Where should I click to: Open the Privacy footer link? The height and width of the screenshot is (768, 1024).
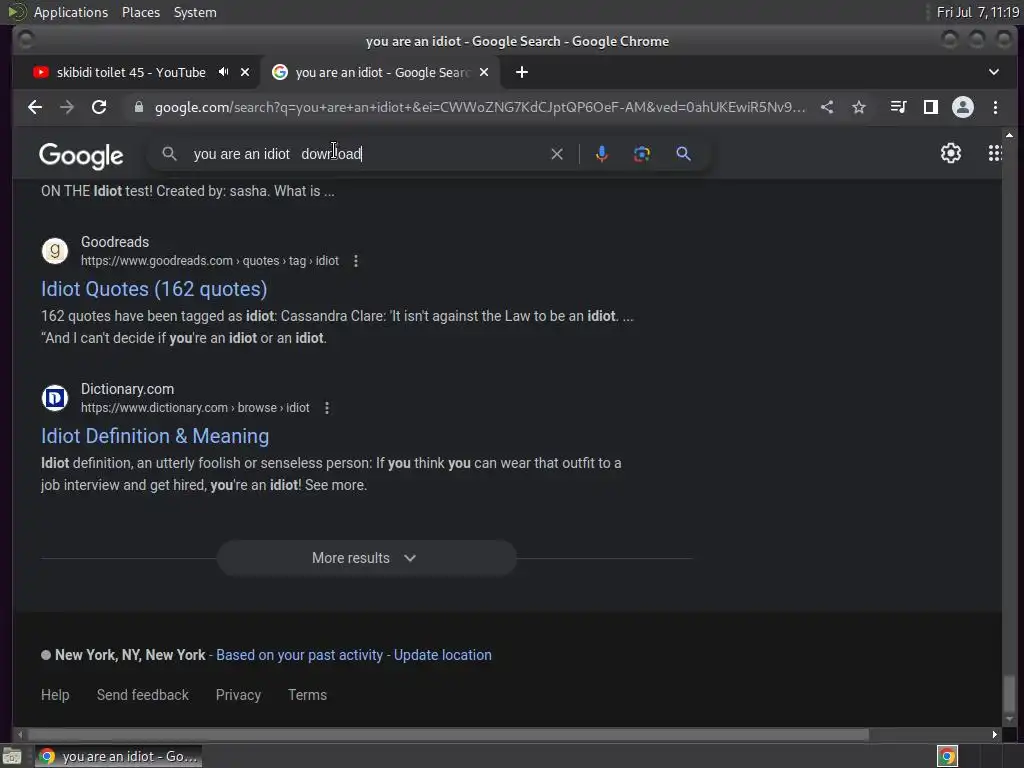pyautogui.click(x=238, y=695)
